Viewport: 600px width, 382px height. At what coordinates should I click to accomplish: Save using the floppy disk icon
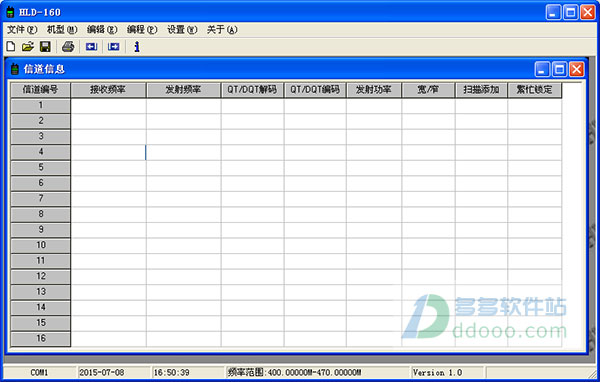[x=45, y=47]
